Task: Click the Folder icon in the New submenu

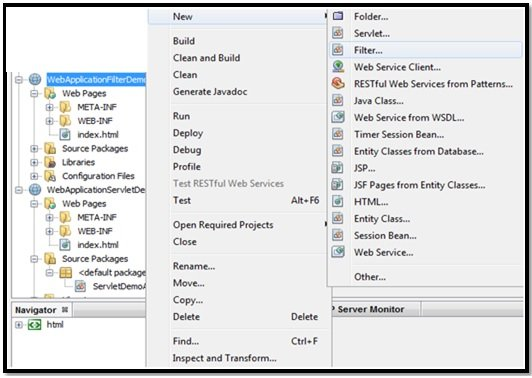Action: pyautogui.click(x=338, y=16)
